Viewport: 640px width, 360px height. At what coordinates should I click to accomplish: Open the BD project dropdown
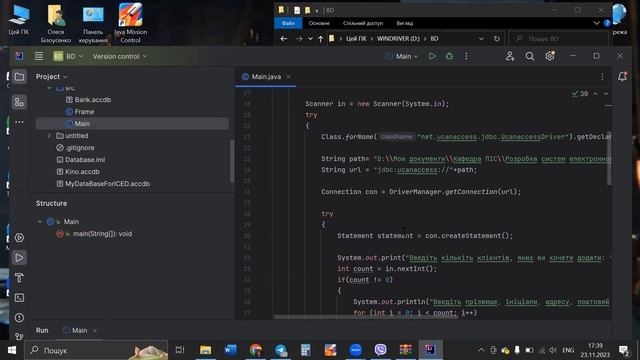[68, 56]
